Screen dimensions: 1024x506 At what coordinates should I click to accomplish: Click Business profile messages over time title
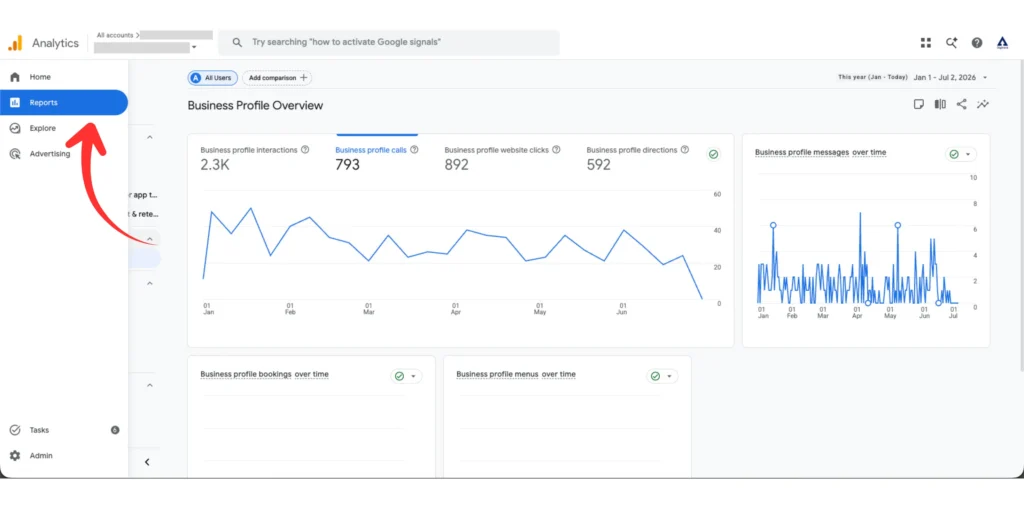tap(821, 153)
